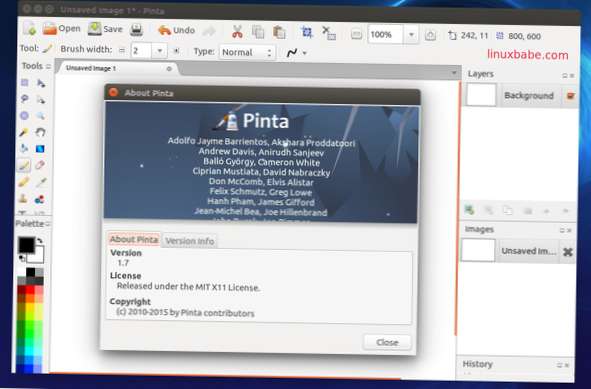Create a new image with New icon
The width and height of the screenshot is (591, 389).
point(29,28)
